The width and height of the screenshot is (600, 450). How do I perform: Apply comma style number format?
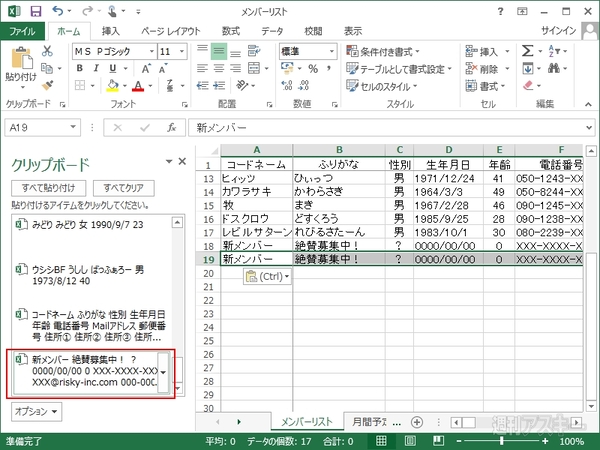(x=329, y=68)
